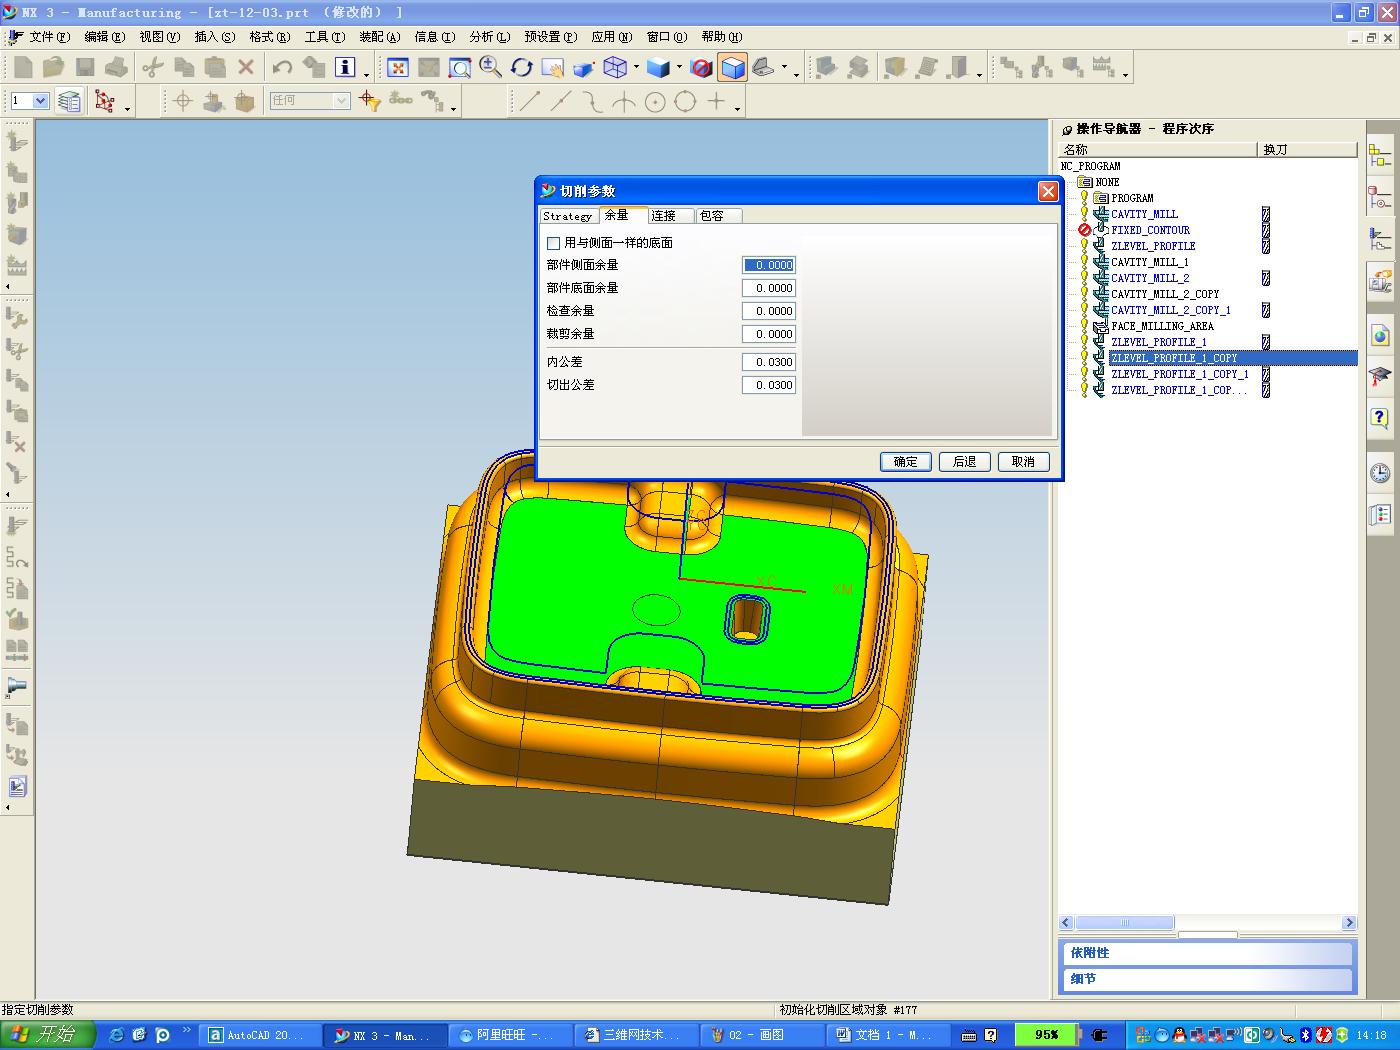Screen dimensions: 1400x1050
Task: Click the navigator horizontal scrollbar thumb
Action: tap(1125, 923)
